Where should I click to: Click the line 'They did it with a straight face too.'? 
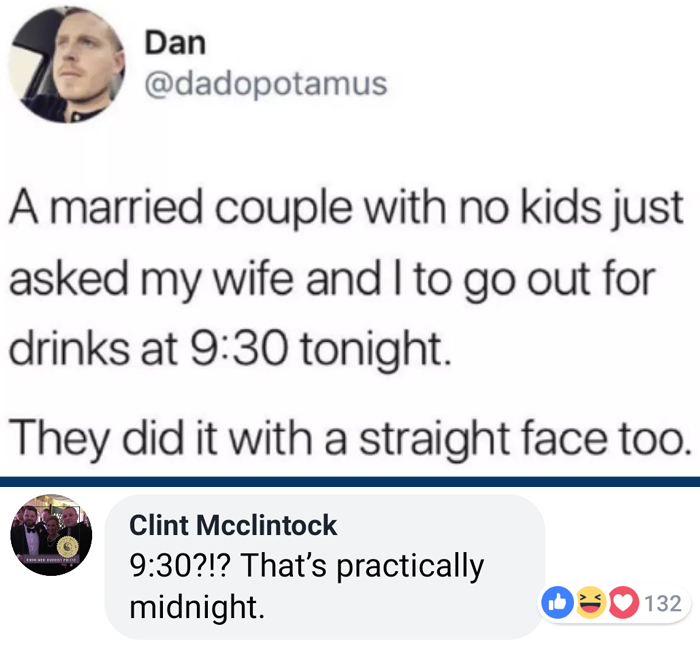point(347,440)
